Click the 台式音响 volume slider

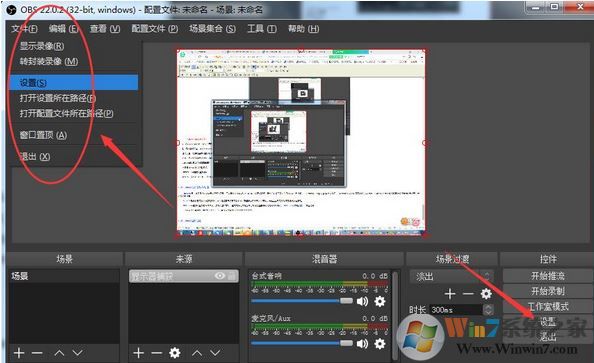pos(302,301)
